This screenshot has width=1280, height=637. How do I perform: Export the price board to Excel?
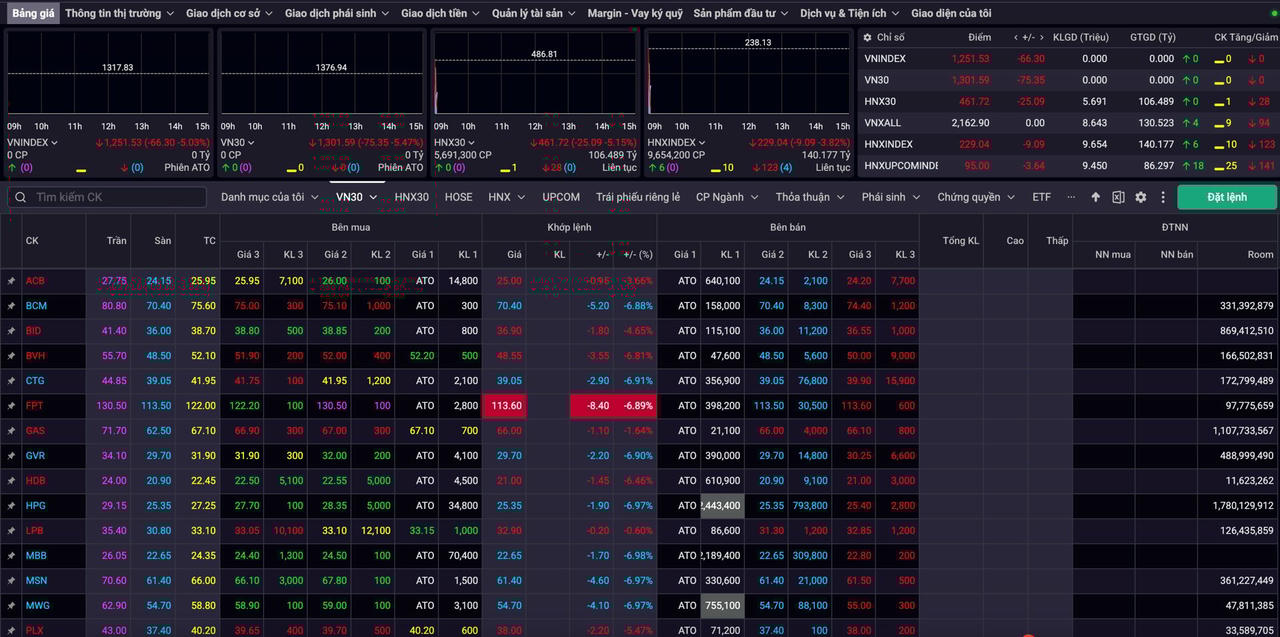(1118, 197)
